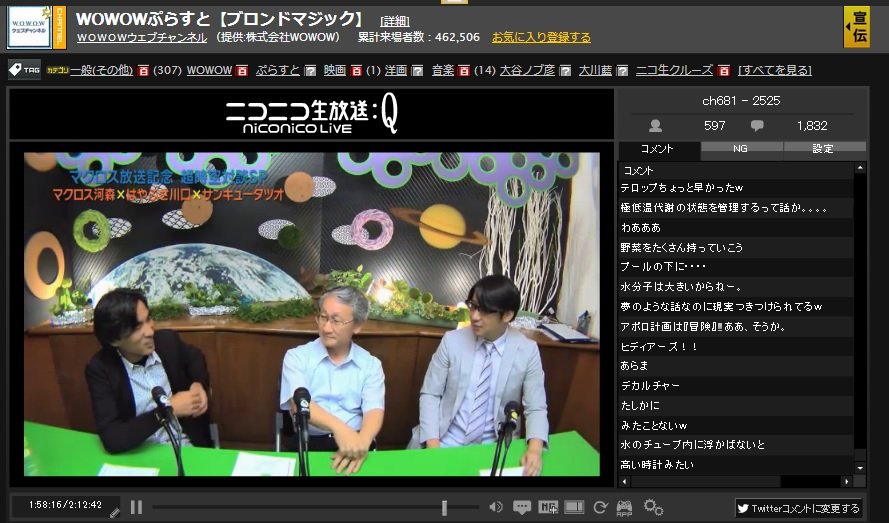
Task: Open the 音楽 tag link
Action: point(443,70)
